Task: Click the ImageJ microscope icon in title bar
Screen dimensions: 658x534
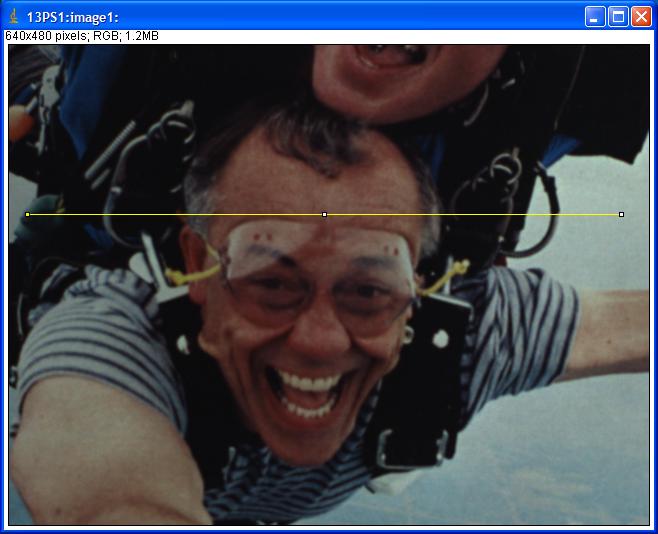Action: click(x=13, y=16)
